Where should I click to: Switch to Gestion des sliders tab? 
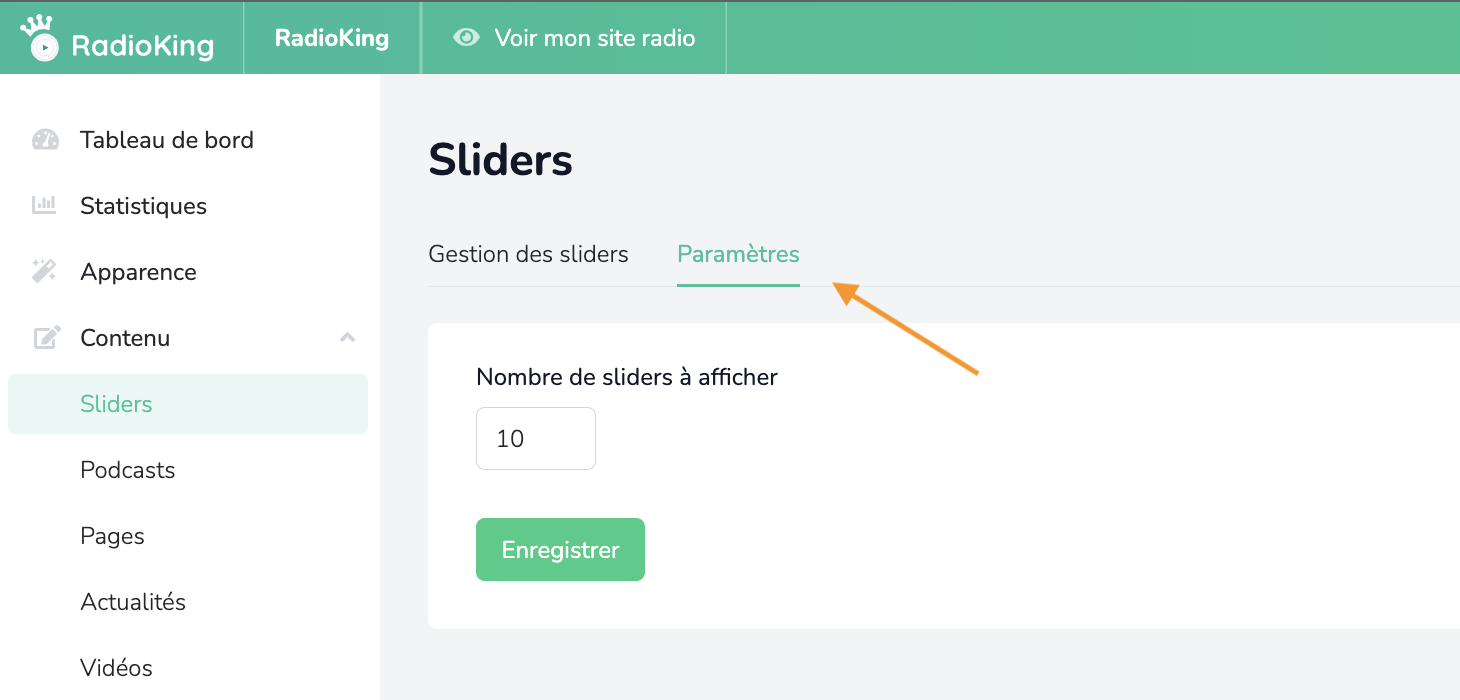pyautogui.click(x=528, y=254)
